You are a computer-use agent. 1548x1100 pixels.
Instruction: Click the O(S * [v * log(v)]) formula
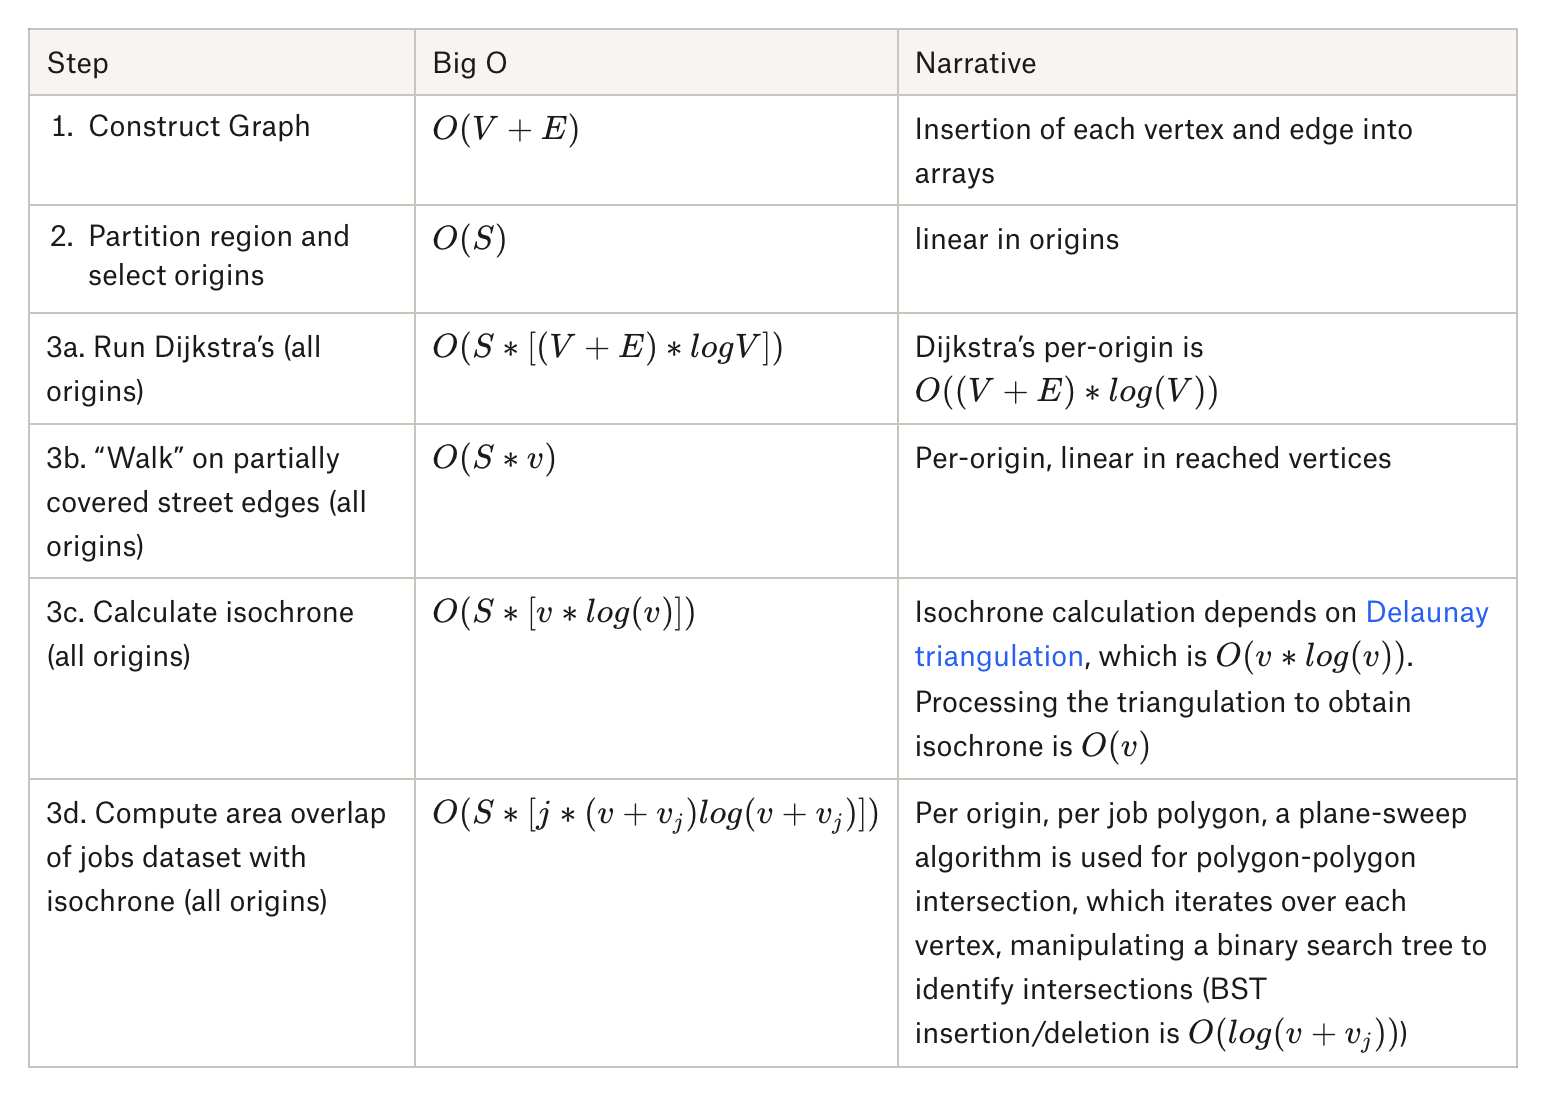[x=563, y=613]
